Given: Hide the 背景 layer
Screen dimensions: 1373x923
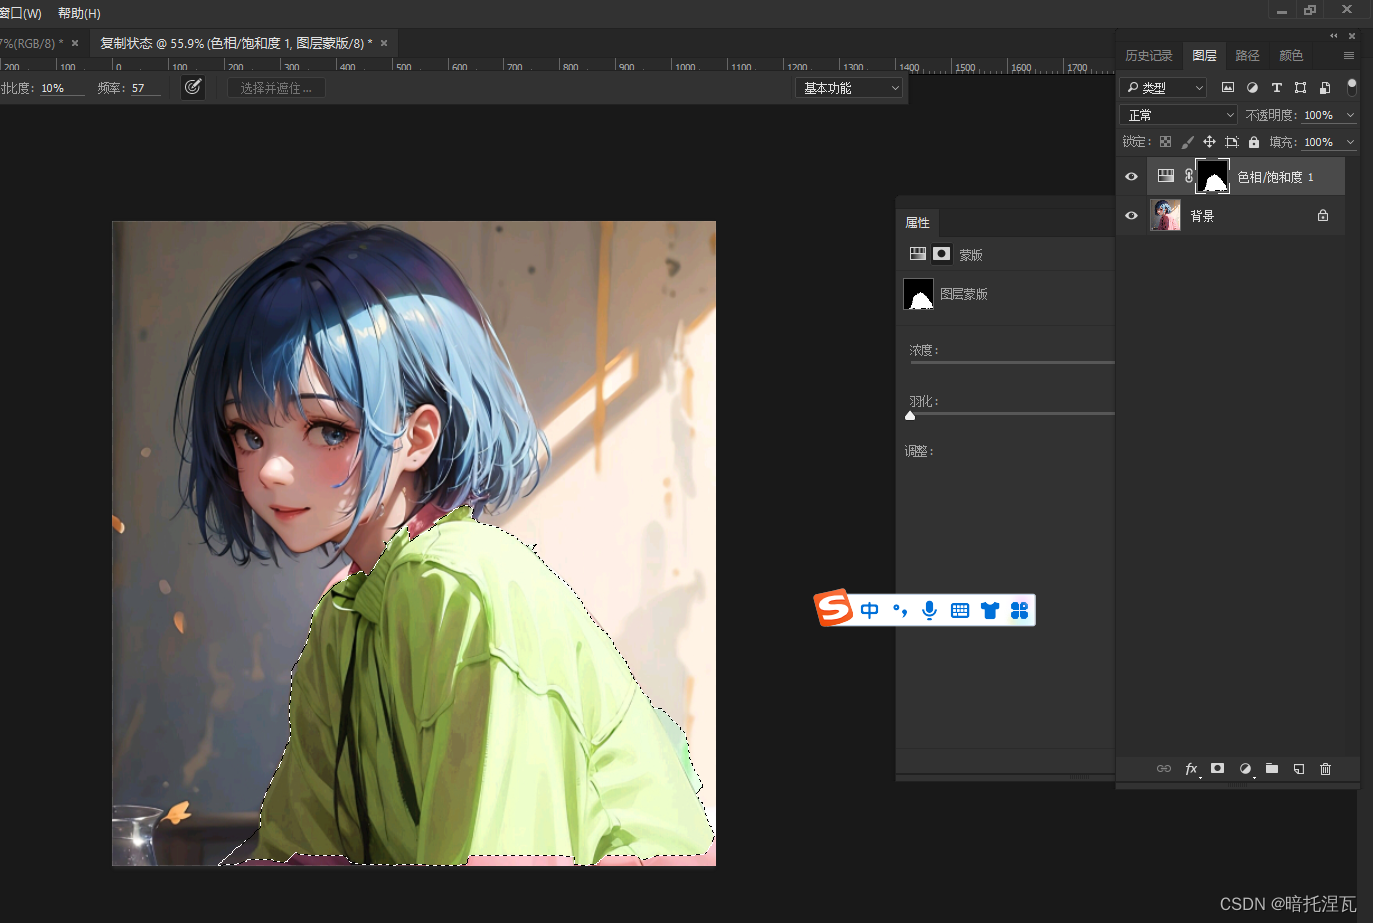Looking at the screenshot, I should point(1131,215).
